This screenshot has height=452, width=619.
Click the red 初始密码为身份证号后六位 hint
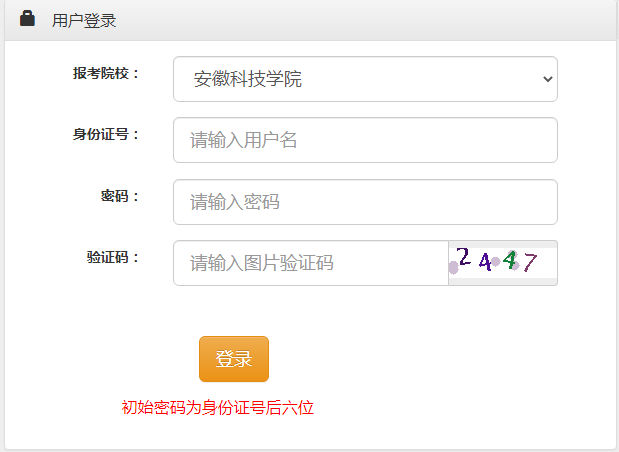pyautogui.click(x=218, y=407)
